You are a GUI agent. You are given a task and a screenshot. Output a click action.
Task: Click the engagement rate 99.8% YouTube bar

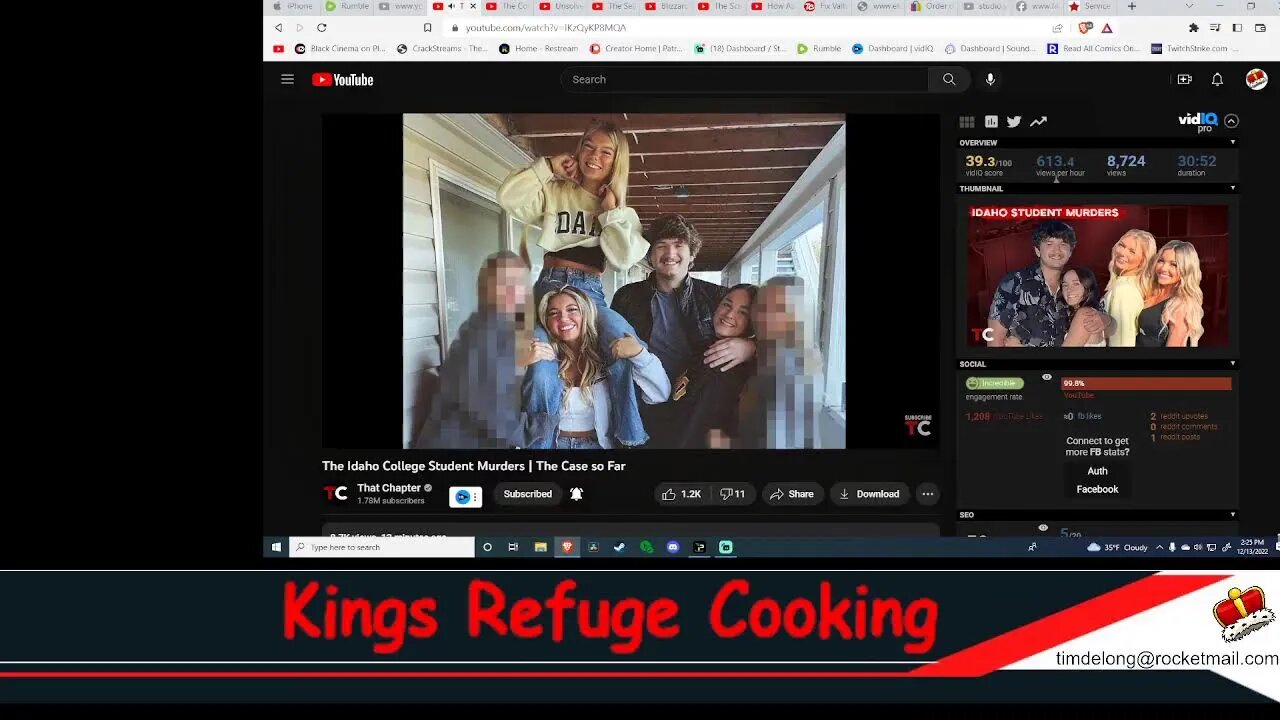(x=1146, y=383)
